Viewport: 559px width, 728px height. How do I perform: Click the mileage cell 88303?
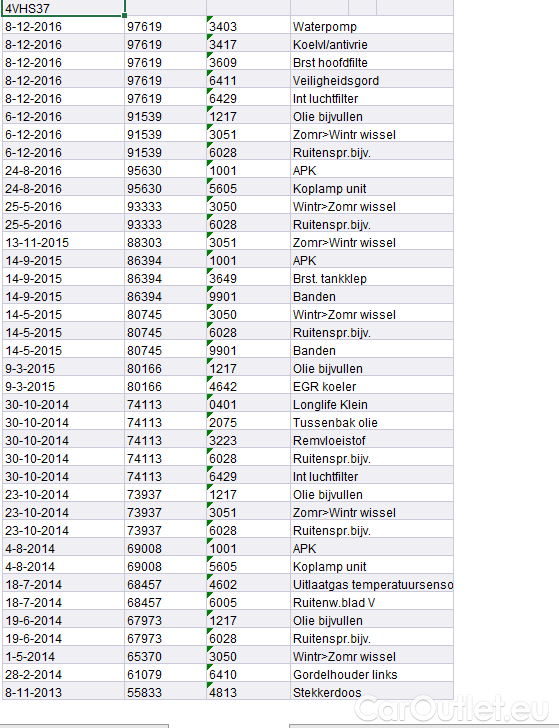pos(165,243)
